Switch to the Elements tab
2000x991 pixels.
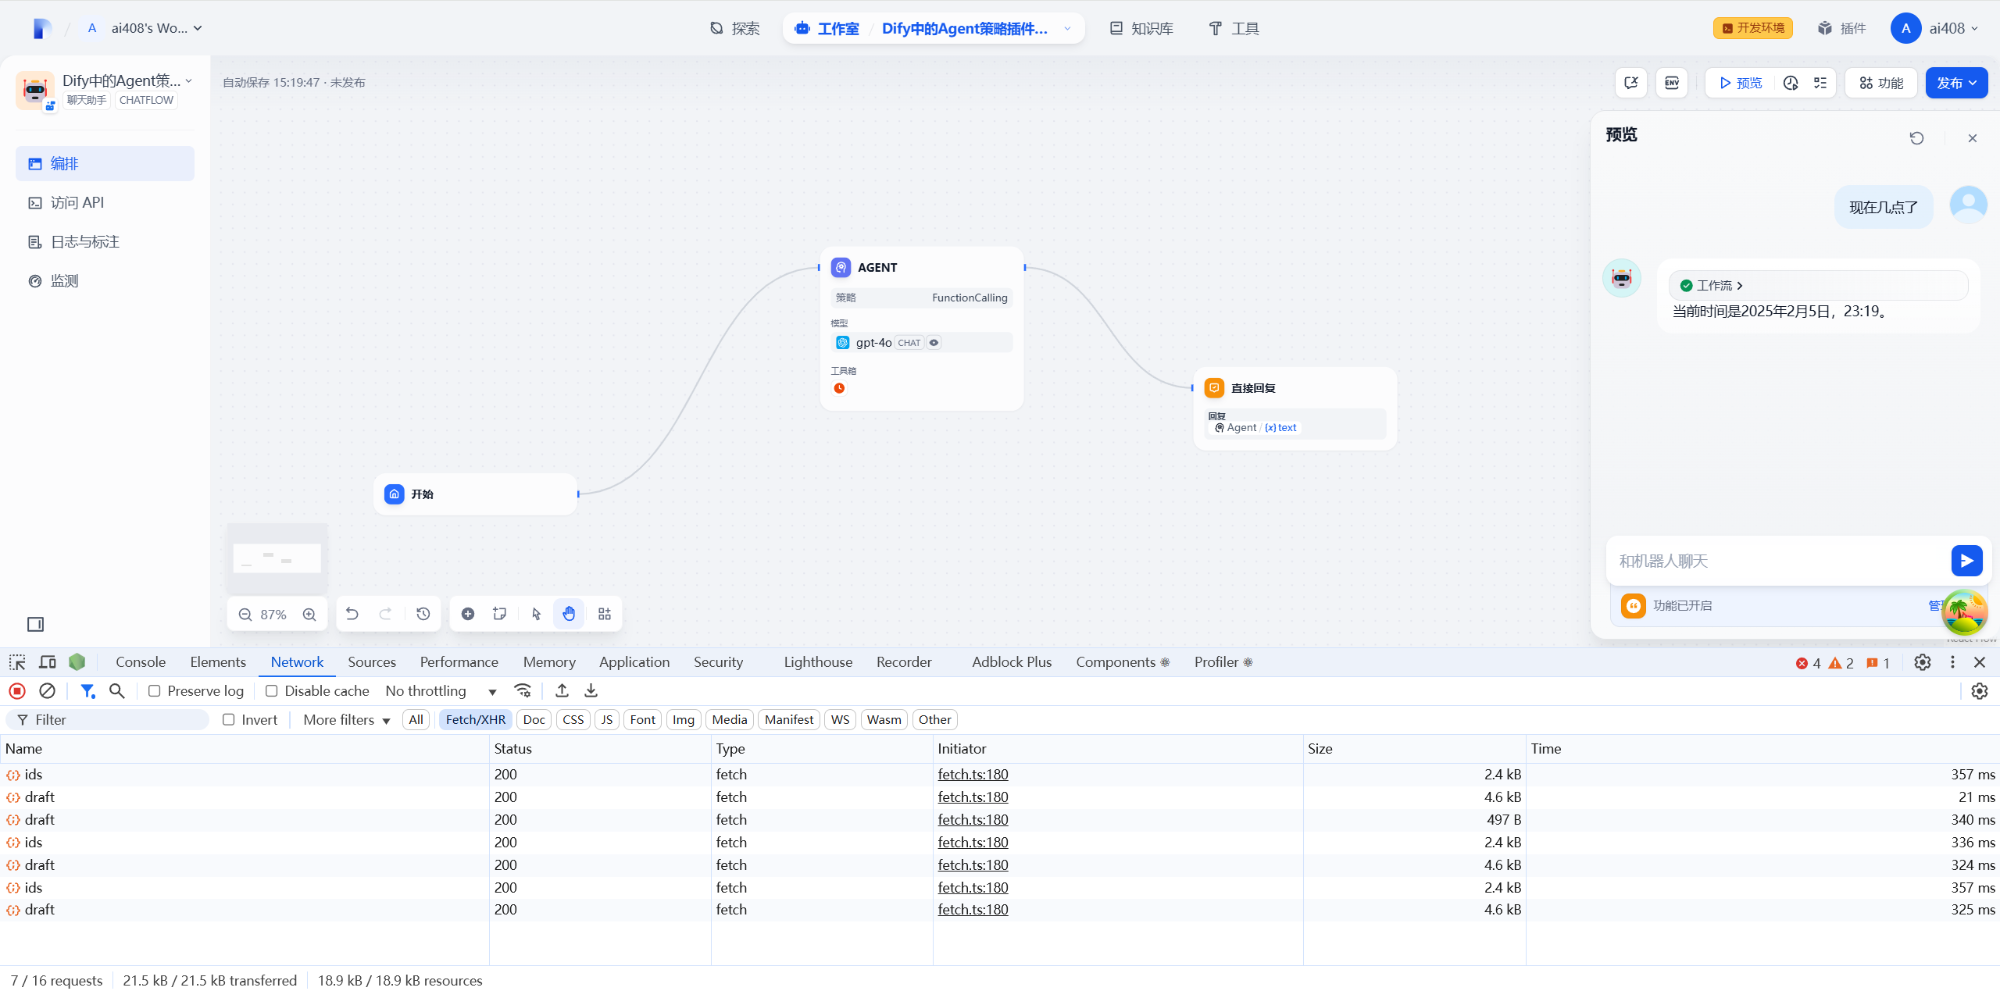[x=218, y=662]
